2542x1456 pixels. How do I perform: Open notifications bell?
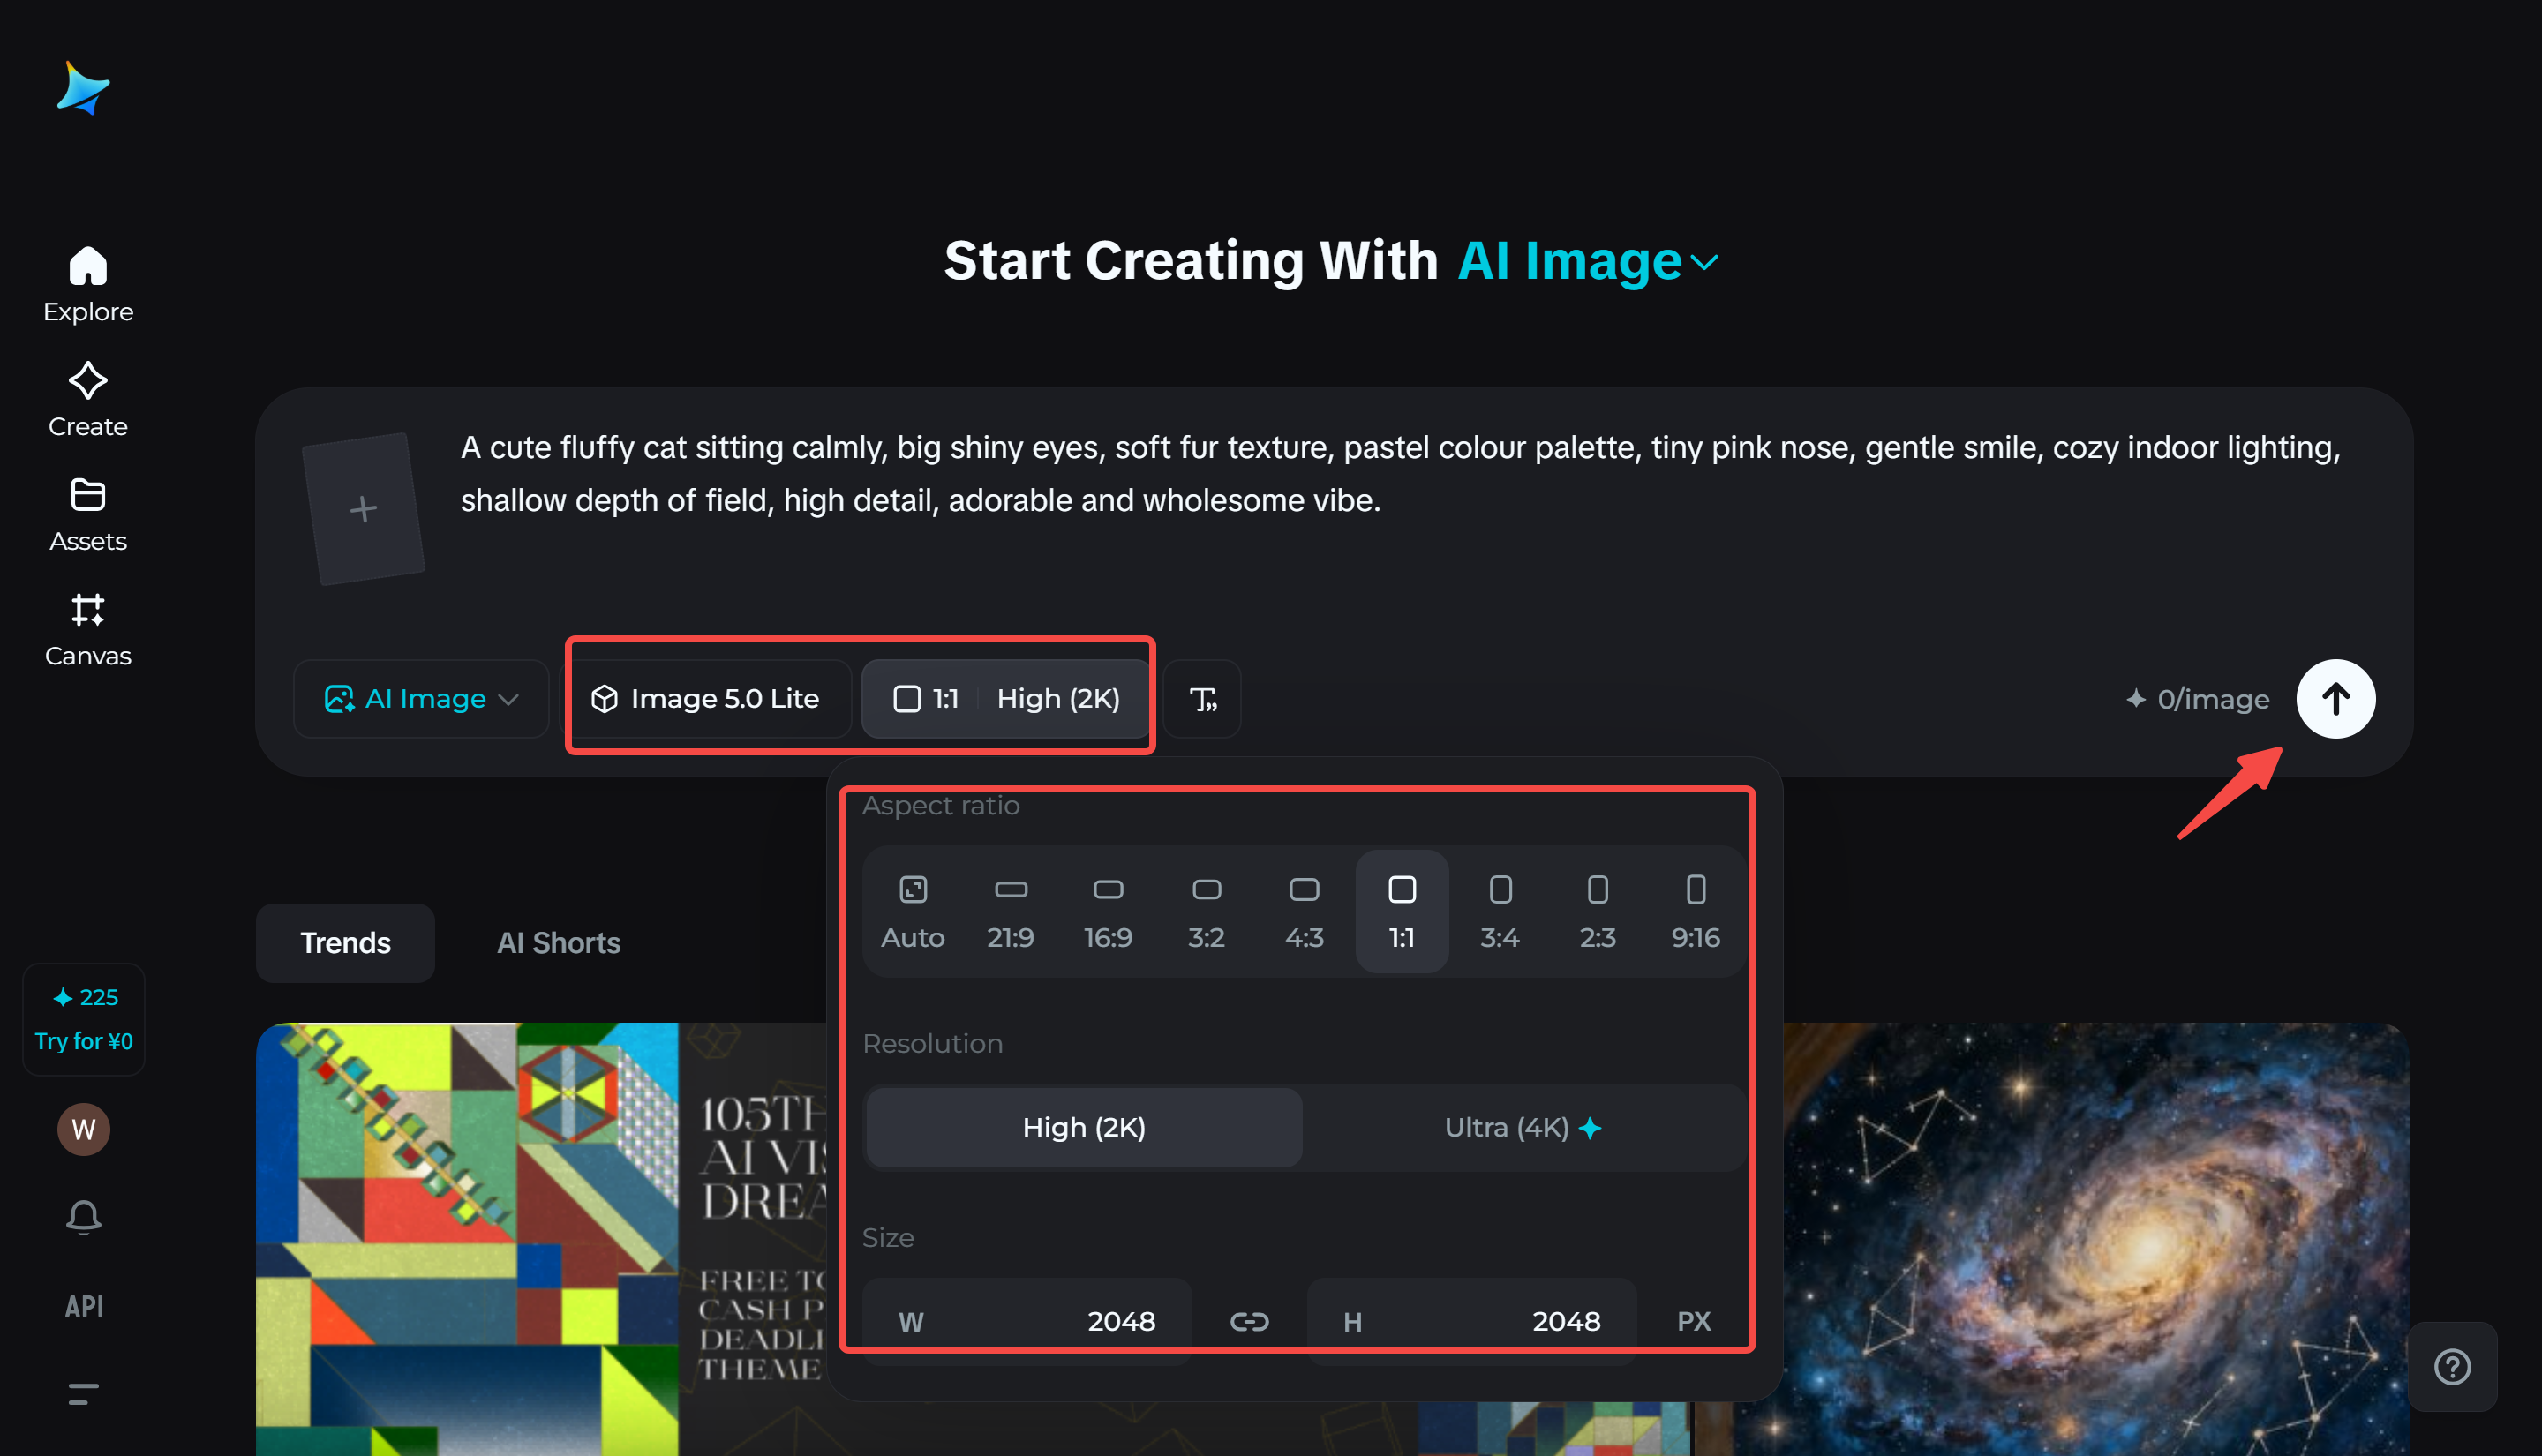click(x=84, y=1216)
